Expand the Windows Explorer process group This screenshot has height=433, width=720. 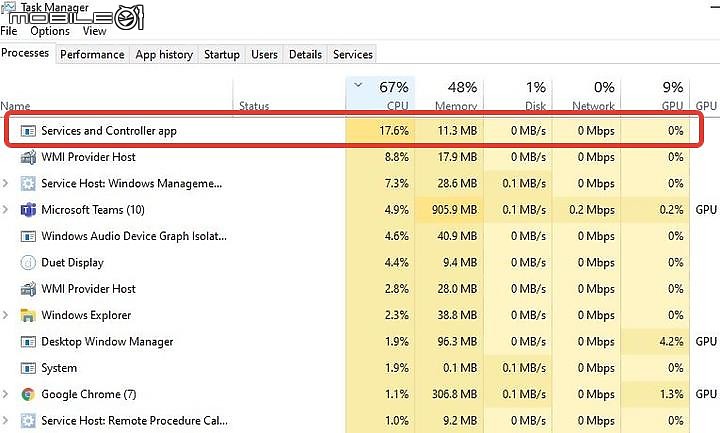[x=6, y=315]
